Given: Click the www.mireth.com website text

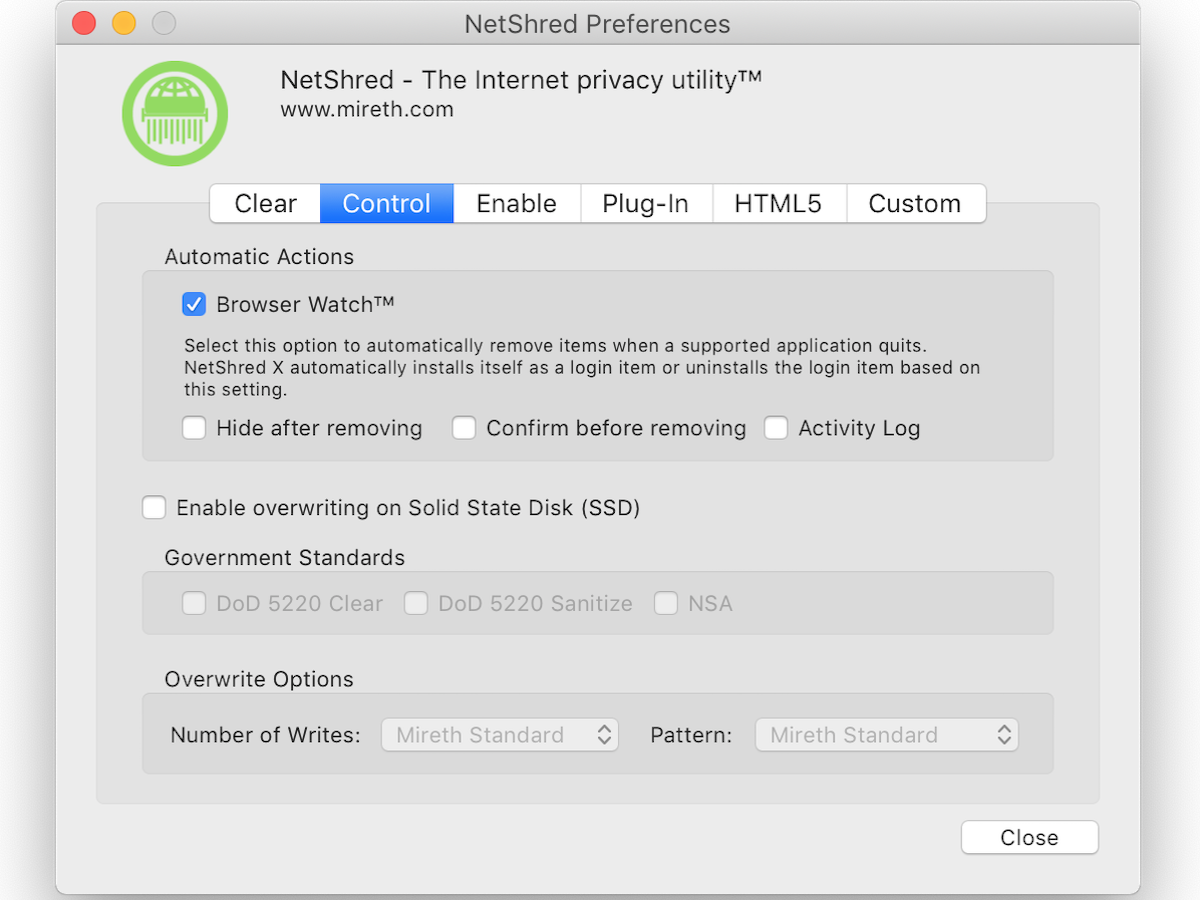Looking at the screenshot, I should pyautogui.click(x=367, y=110).
